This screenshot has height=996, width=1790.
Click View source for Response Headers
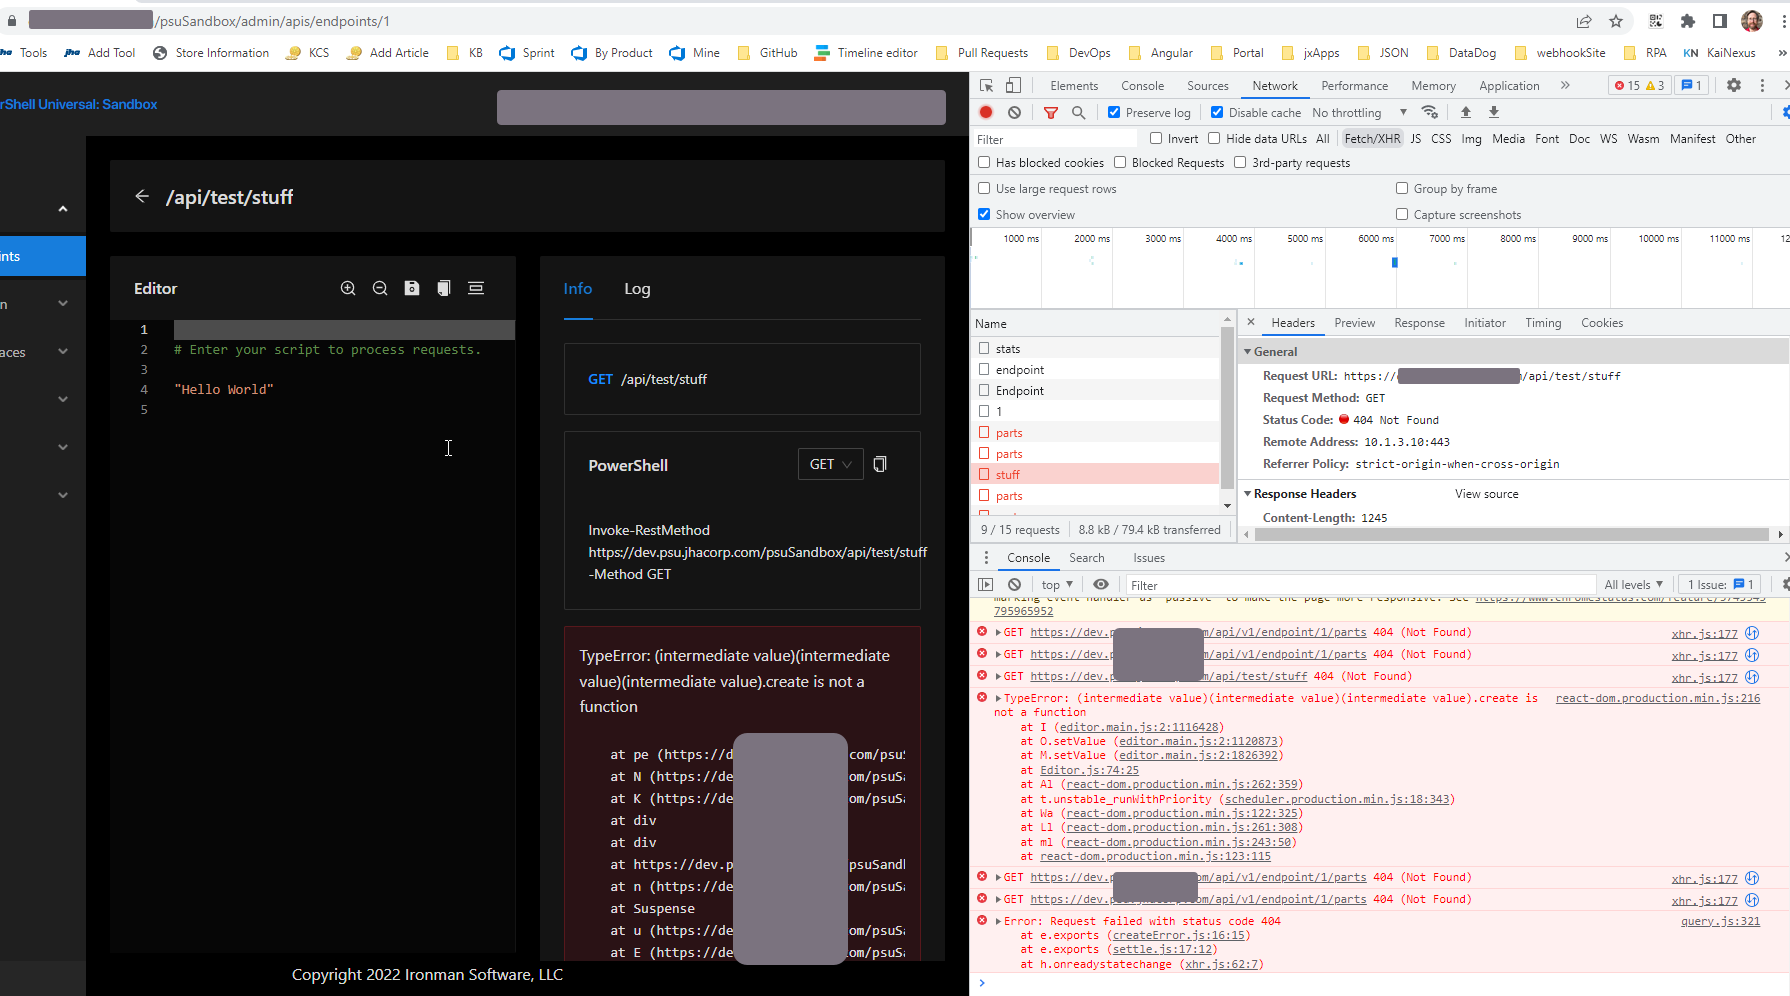[x=1486, y=493]
